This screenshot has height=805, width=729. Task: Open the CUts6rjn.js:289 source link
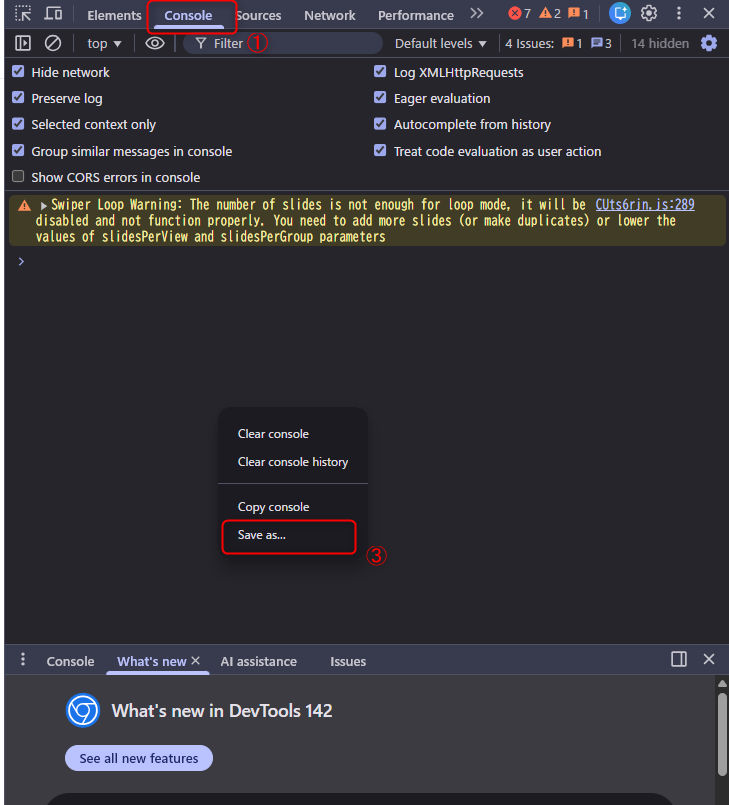pos(644,204)
